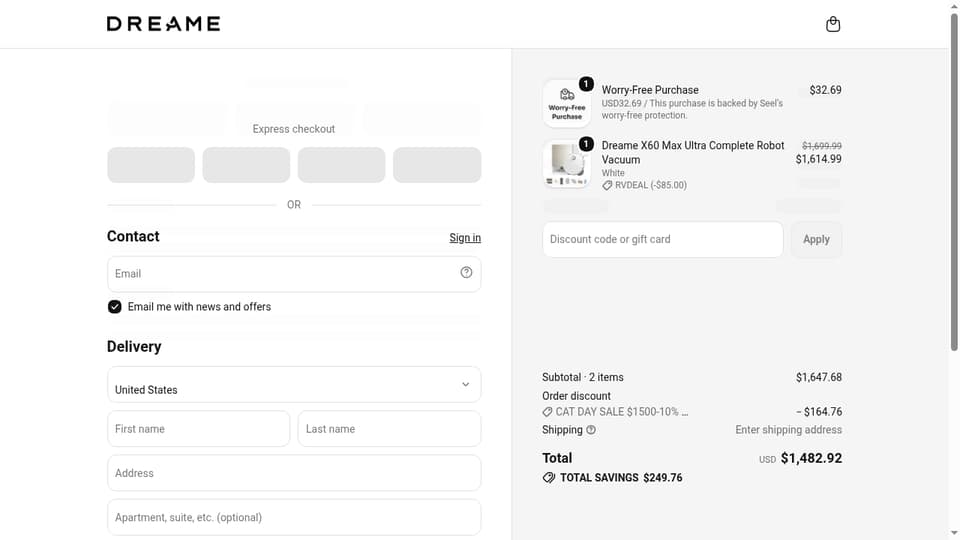Click the Dreame X60 Max Ultra product title
The width and height of the screenshot is (960, 540).
point(692,152)
